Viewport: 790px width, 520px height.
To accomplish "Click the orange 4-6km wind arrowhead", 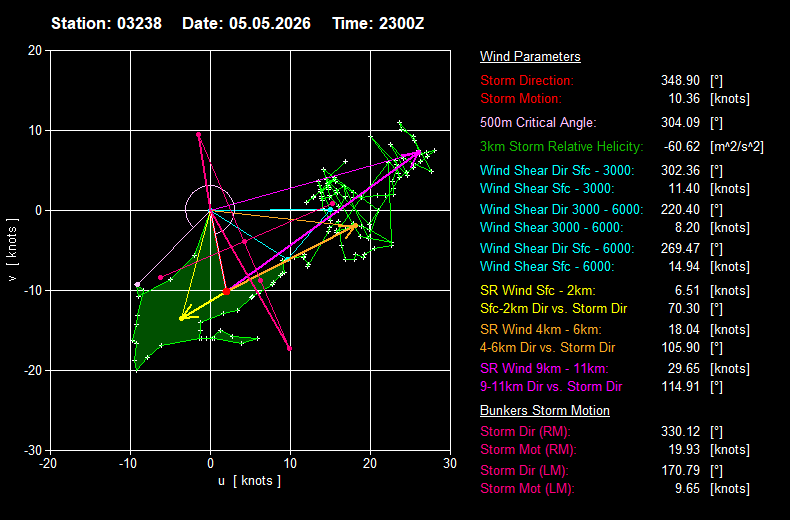I will click(x=353, y=227).
